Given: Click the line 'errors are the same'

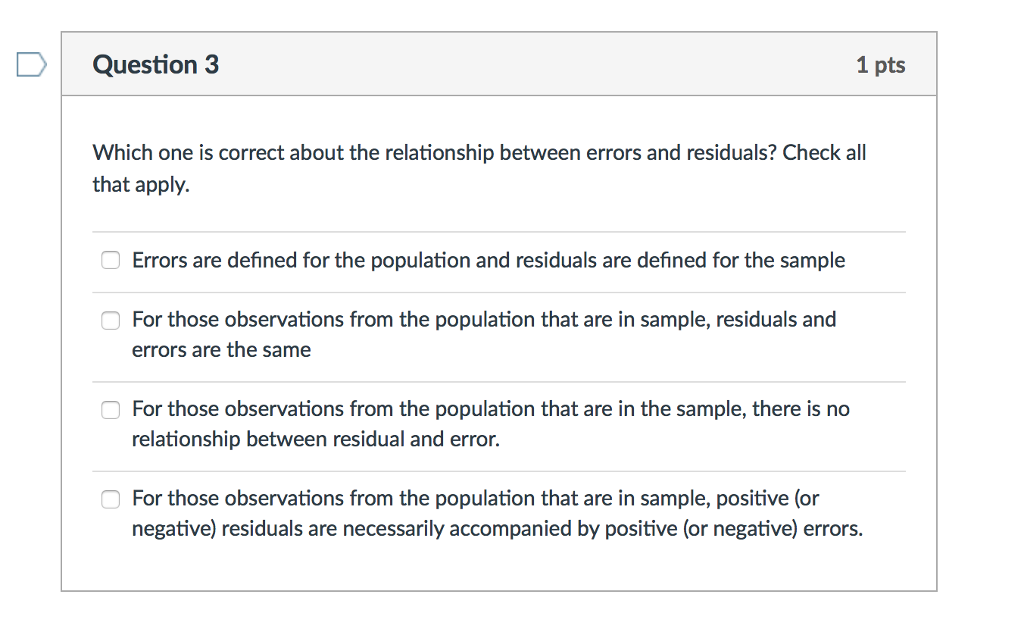Looking at the screenshot, I should point(221,350).
